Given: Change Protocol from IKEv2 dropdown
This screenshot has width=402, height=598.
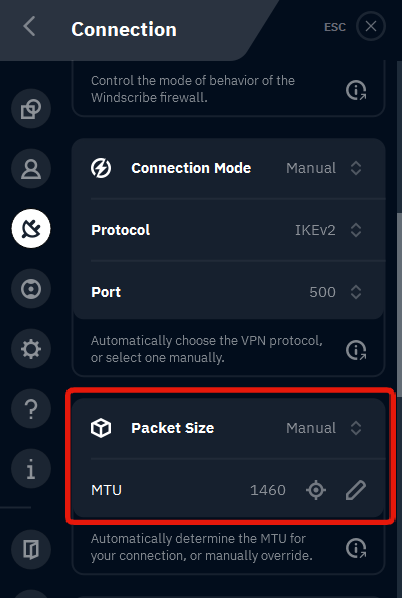Looking at the screenshot, I should (328, 230).
